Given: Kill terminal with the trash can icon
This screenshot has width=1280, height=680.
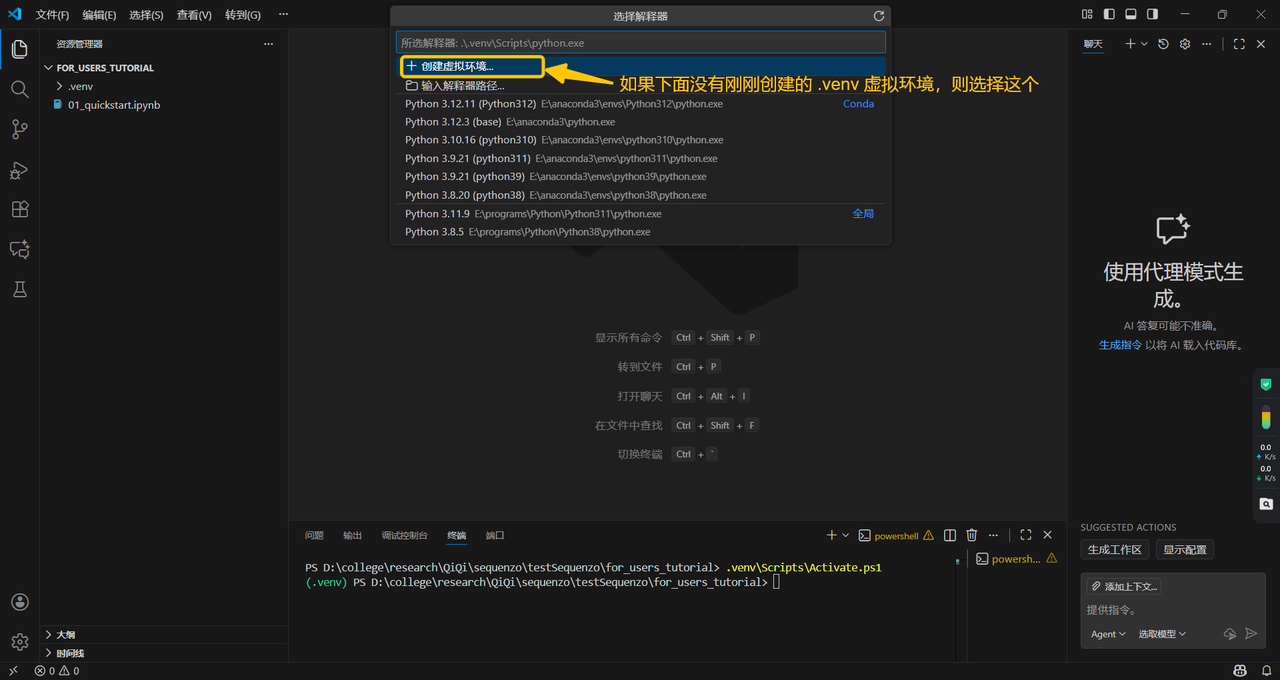Looking at the screenshot, I should click(x=971, y=536).
